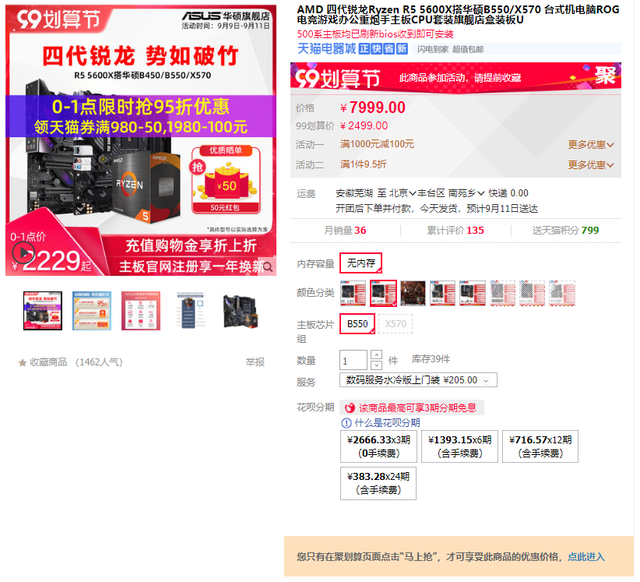Image resolution: width=640 pixels, height=582 pixels.
Task: Expand 更多优惠 for 活动一 row
Action: (x=591, y=145)
